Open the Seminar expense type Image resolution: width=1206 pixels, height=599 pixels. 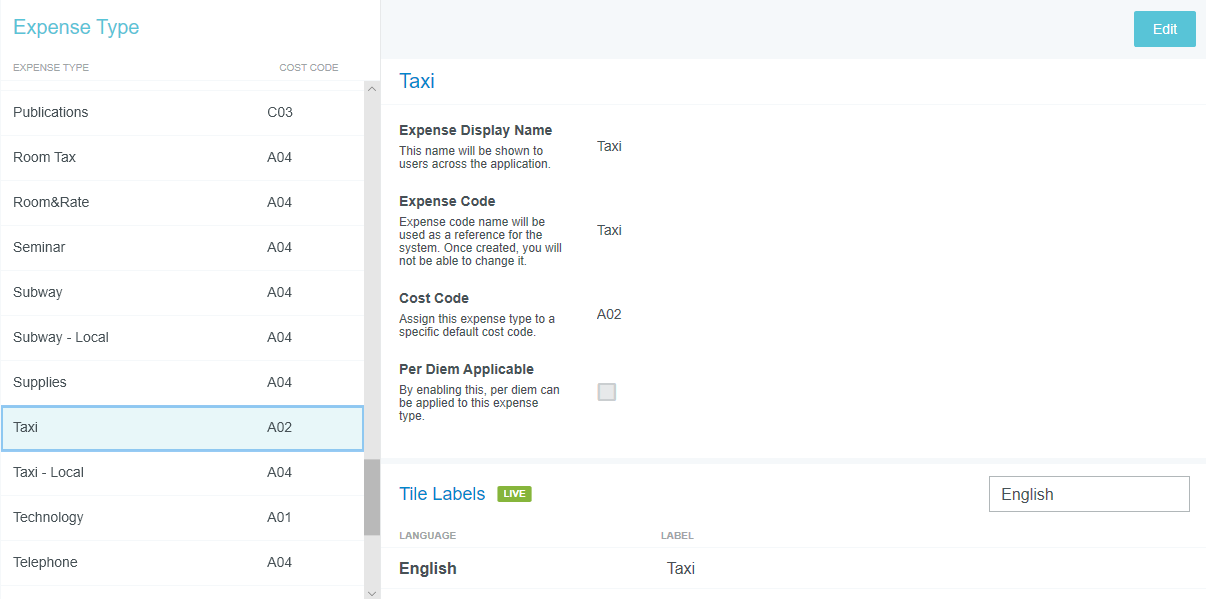(180, 247)
